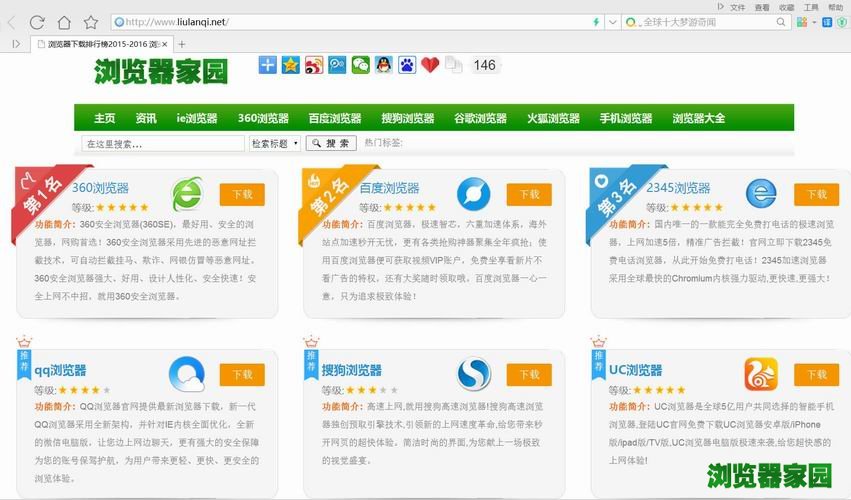Open the 工具 menu
Screen dimensions: 851x500
(811, 7)
